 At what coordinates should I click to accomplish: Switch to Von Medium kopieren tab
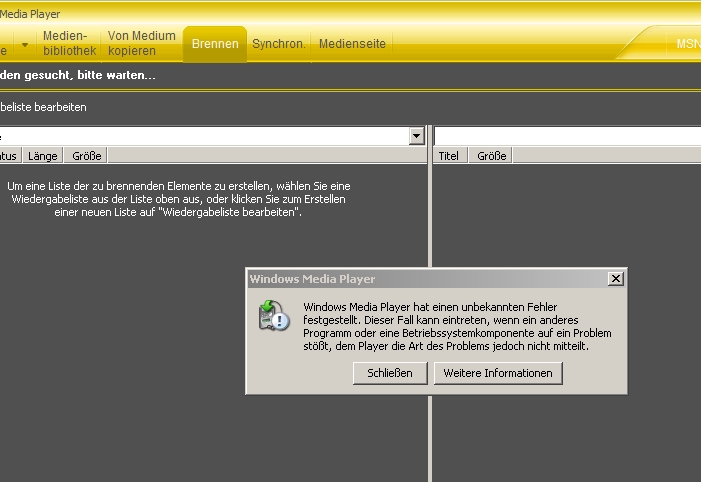(141, 43)
